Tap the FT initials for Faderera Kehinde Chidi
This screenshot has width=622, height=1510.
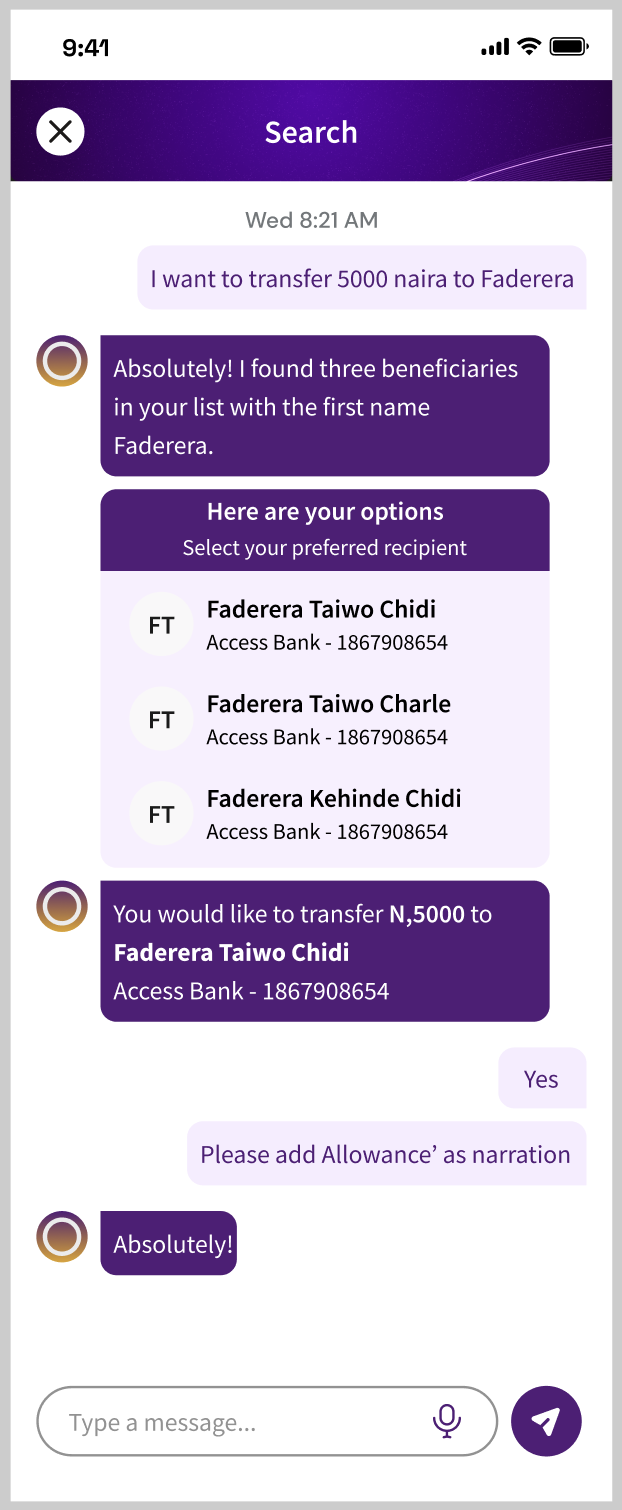(x=161, y=815)
